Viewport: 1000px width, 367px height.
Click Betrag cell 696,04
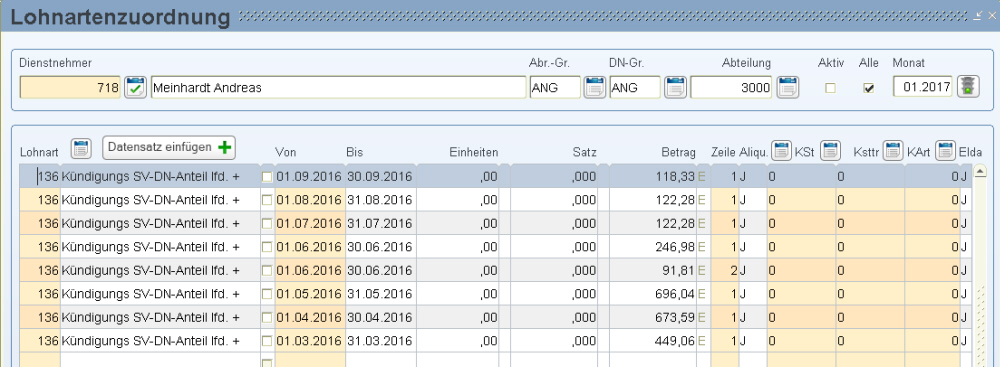point(654,294)
